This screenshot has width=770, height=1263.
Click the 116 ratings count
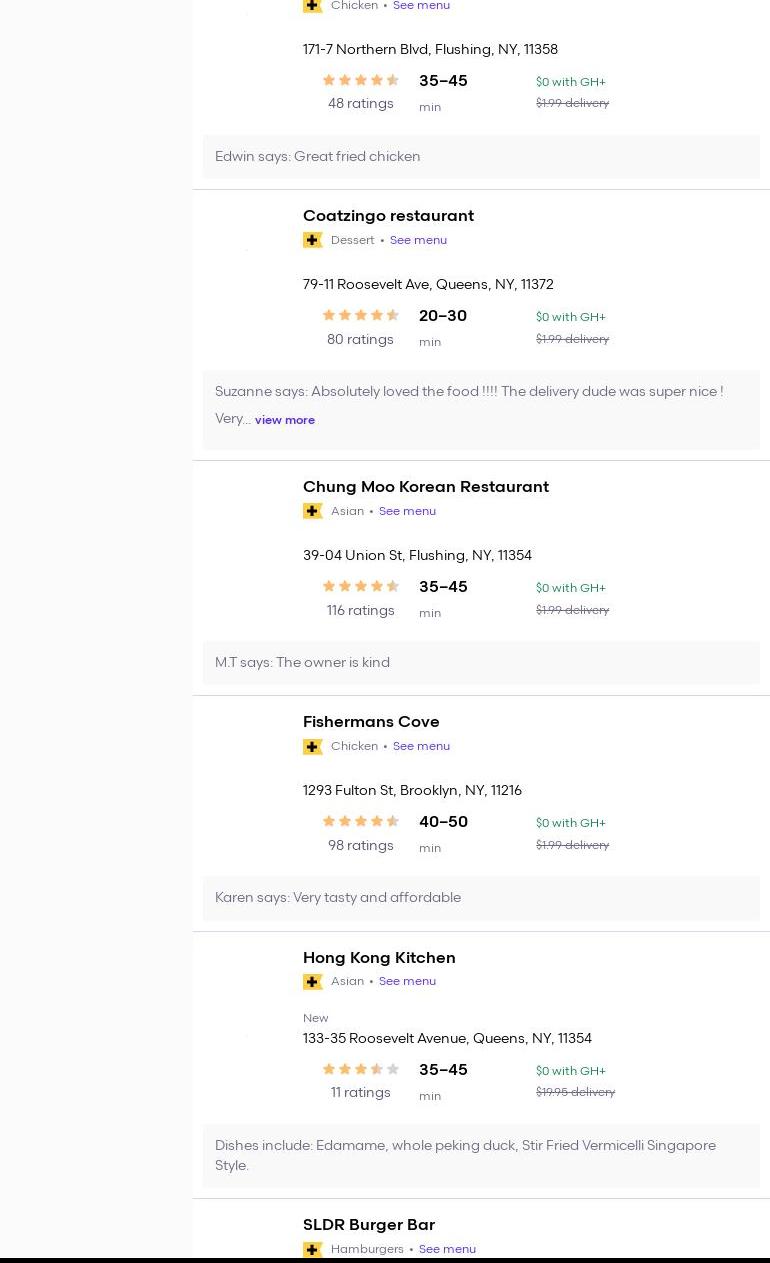(360, 611)
